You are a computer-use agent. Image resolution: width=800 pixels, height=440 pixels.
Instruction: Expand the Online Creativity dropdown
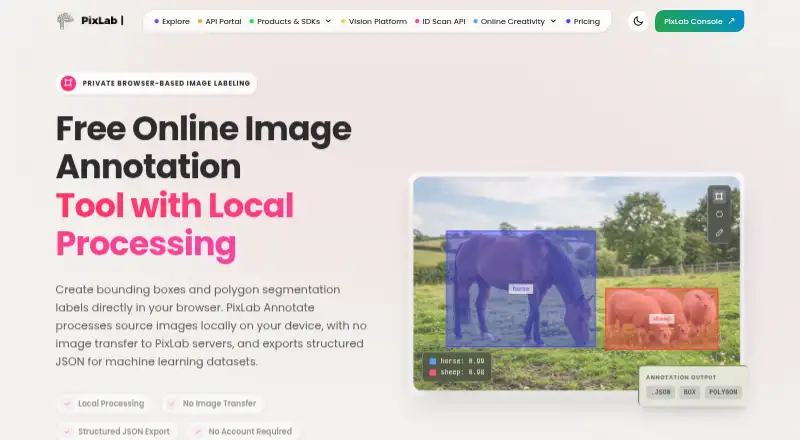514,21
